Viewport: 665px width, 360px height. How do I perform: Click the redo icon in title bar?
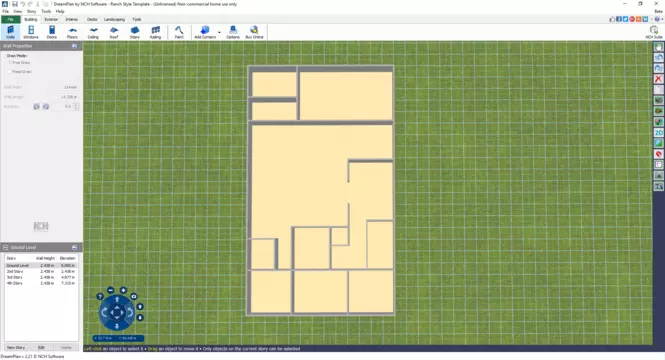click(x=30, y=4)
